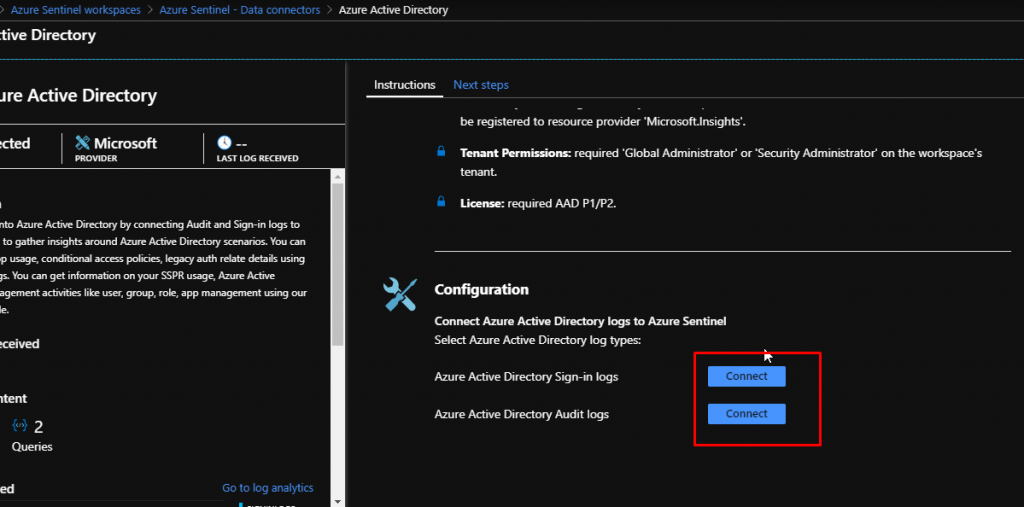Click the left panel scrollbar down arrow
This screenshot has width=1024, height=507.
pyautogui.click(x=337, y=500)
